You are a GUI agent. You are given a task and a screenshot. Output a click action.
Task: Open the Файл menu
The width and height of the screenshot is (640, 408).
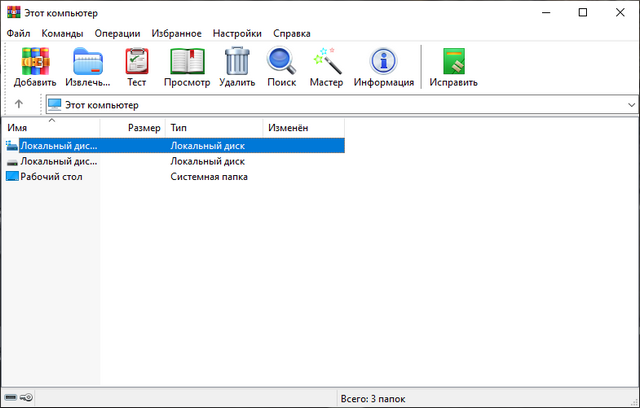point(18,33)
